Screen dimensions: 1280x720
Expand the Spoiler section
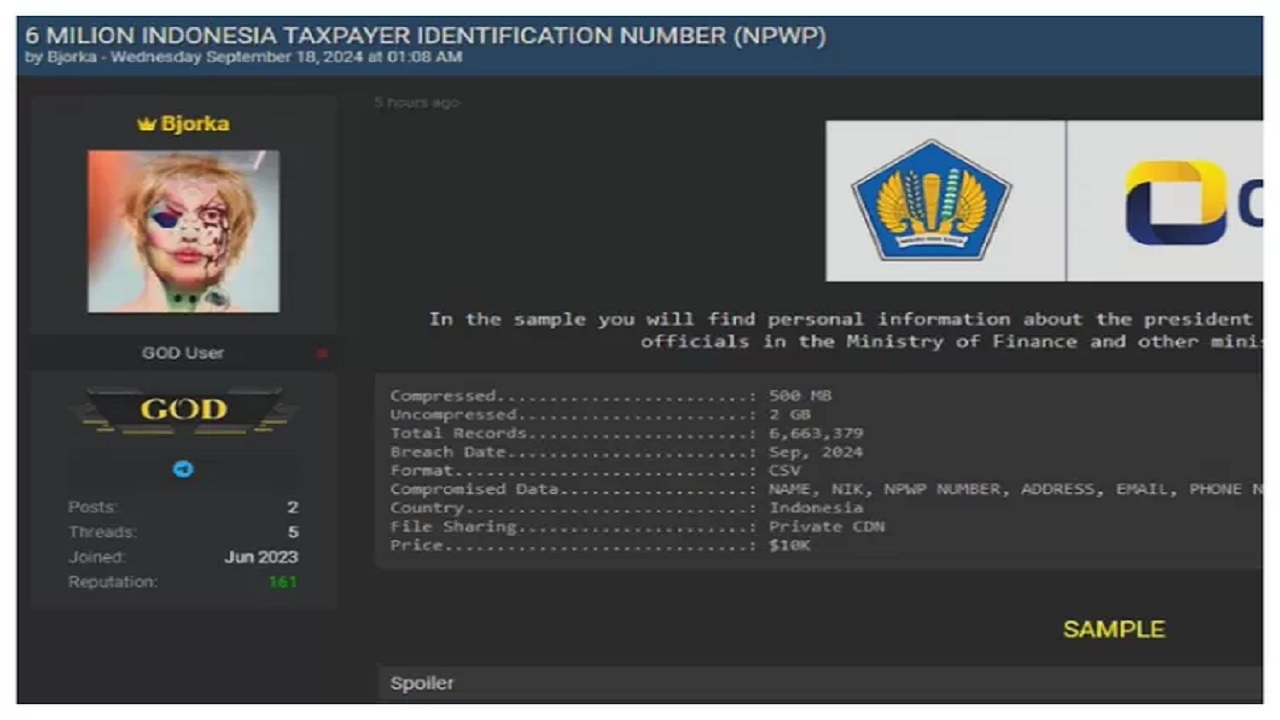coord(422,683)
